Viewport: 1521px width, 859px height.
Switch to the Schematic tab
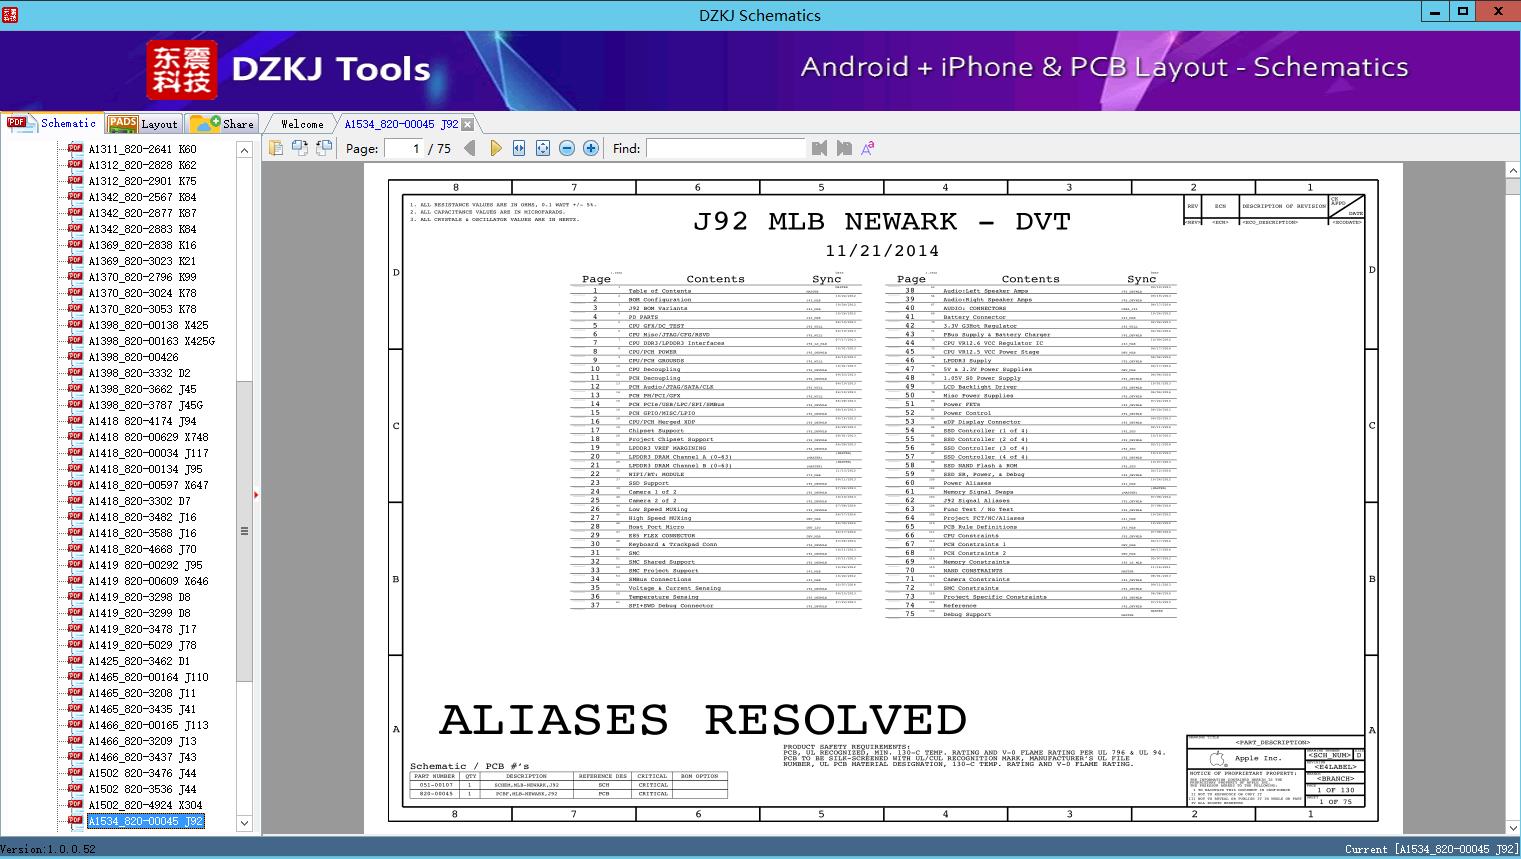coord(52,123)
